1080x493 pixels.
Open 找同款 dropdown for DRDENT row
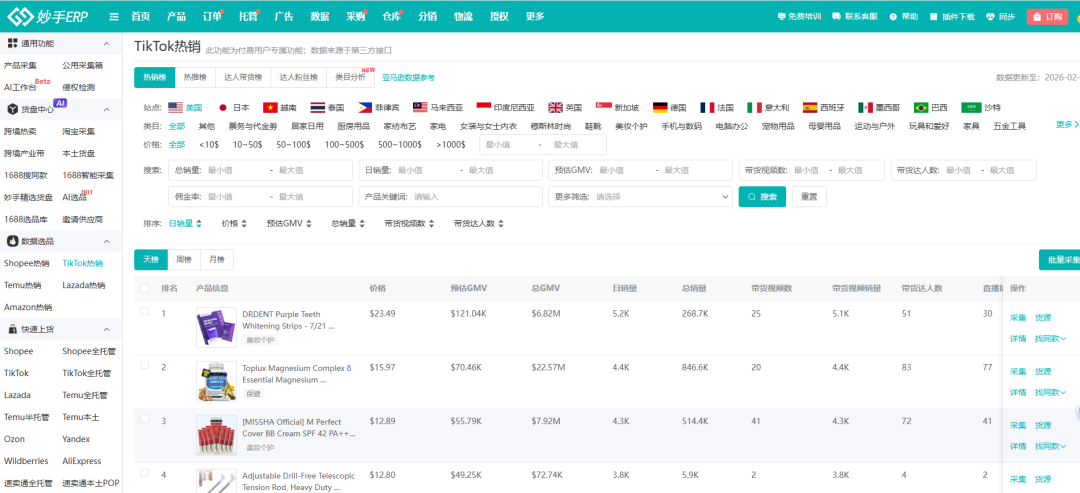[x=1050, y=338]
